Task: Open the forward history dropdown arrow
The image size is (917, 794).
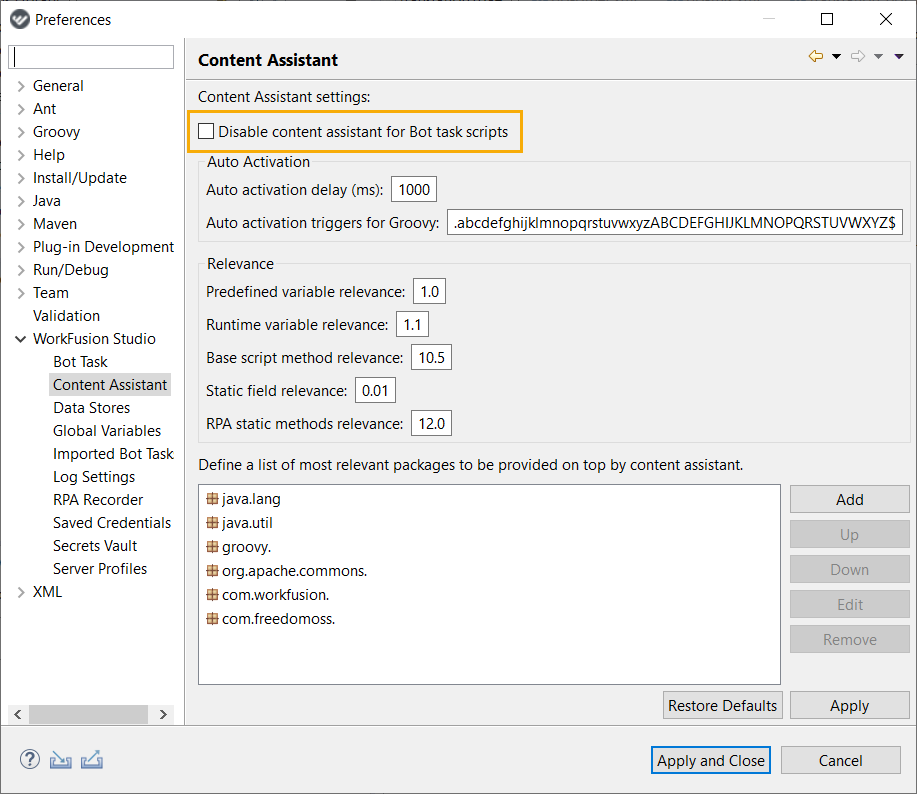Action: coord(878,56)
